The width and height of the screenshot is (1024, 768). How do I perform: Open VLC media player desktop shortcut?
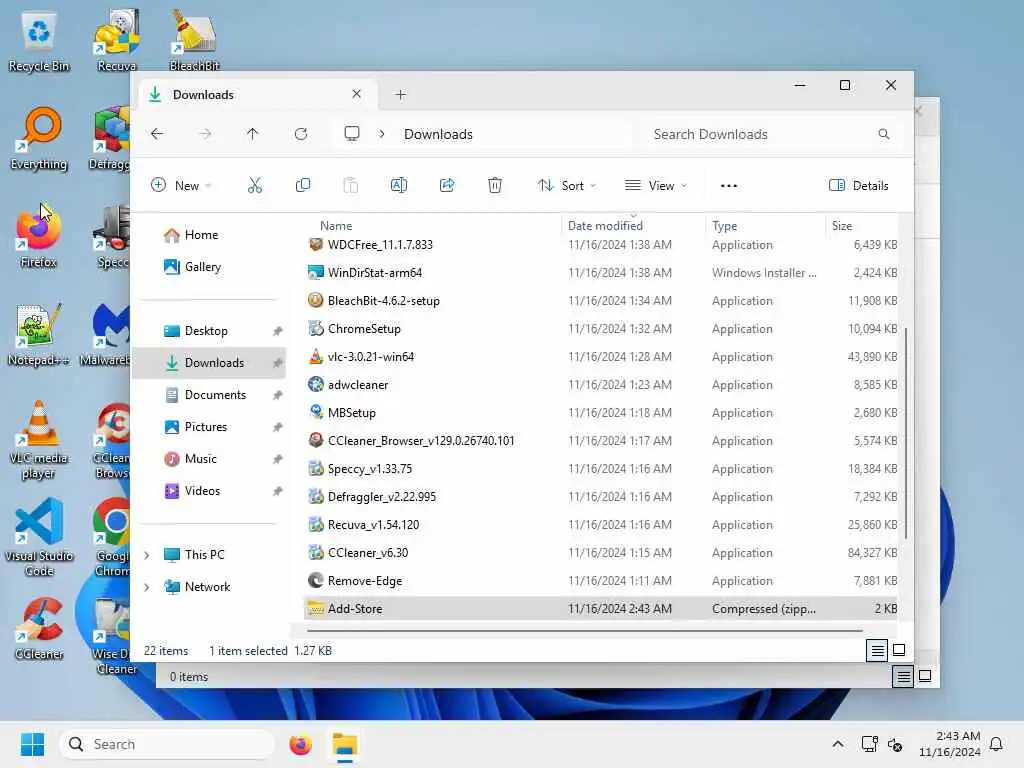[x=39, y=440]
